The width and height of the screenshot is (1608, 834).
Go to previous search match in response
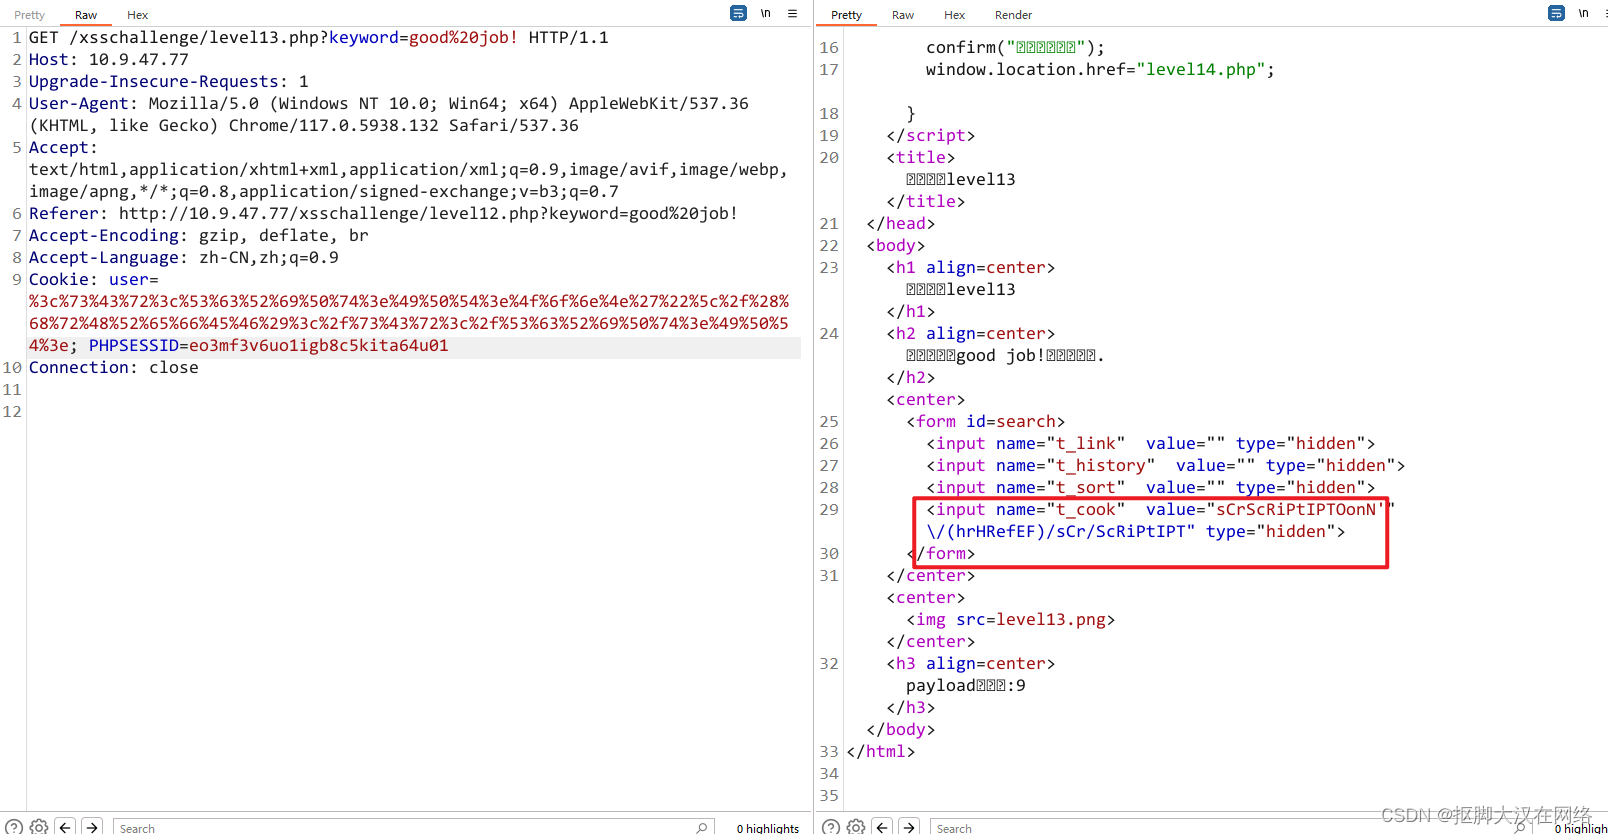pos(882,827)
